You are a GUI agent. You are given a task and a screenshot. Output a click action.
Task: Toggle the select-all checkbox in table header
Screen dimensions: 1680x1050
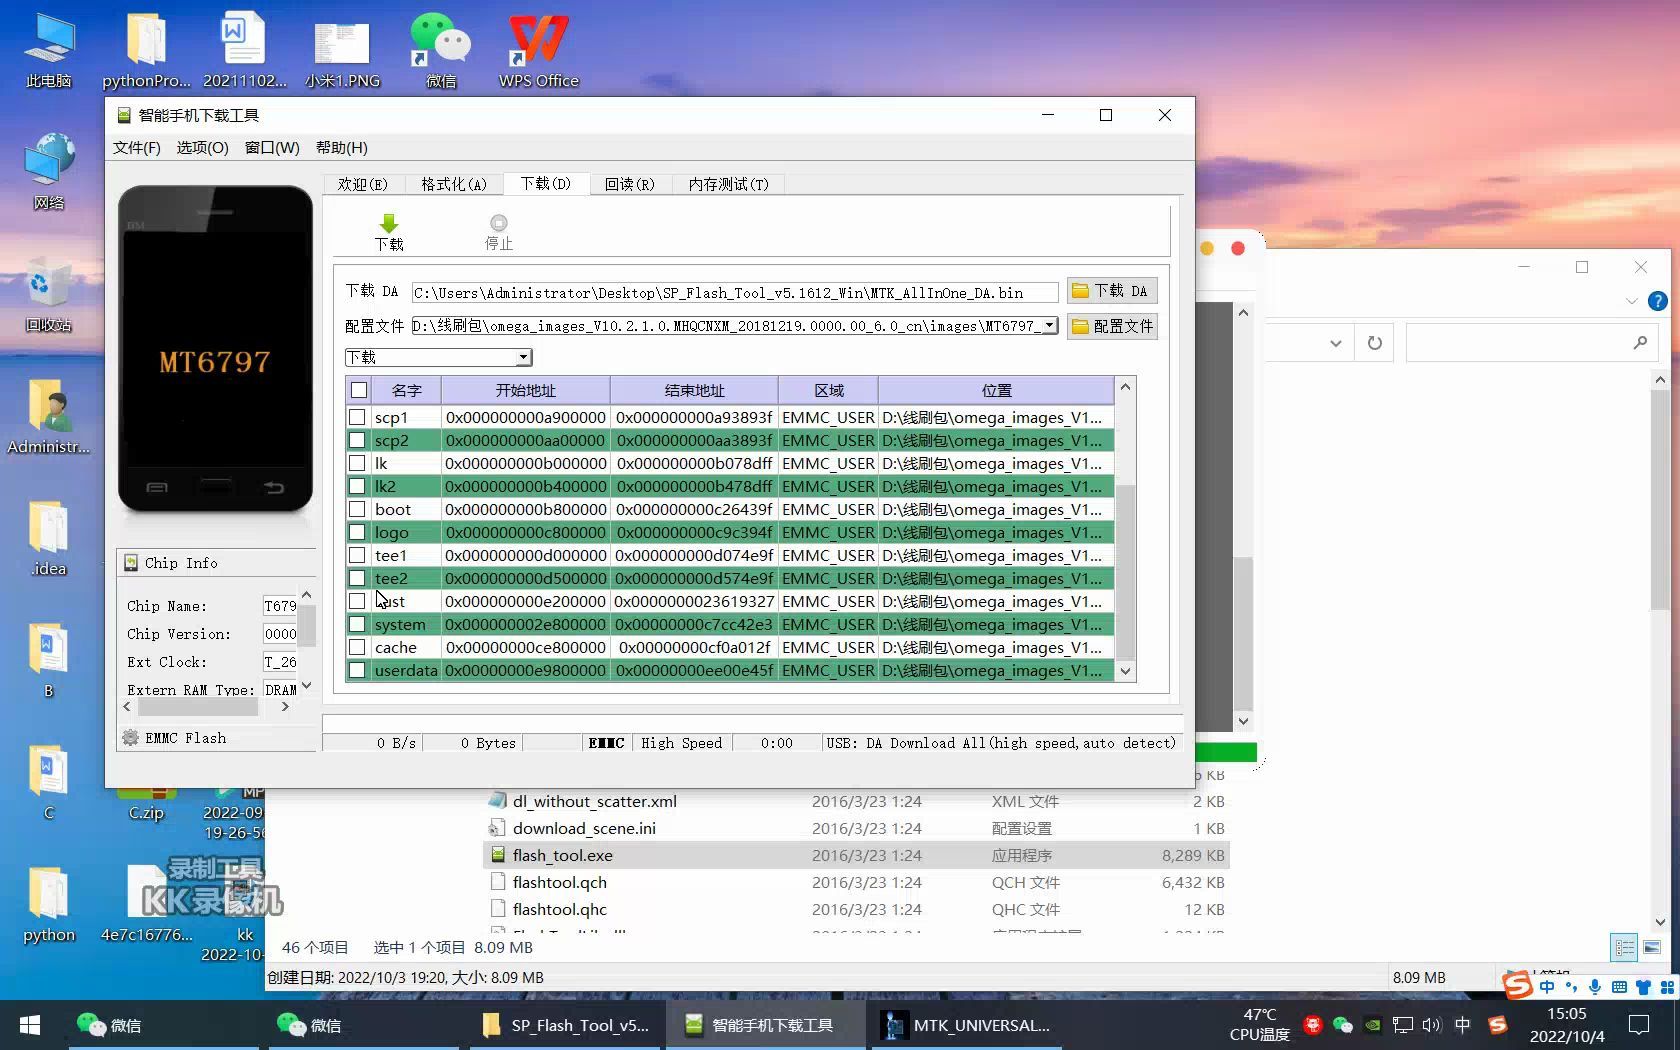click(359, 390)
